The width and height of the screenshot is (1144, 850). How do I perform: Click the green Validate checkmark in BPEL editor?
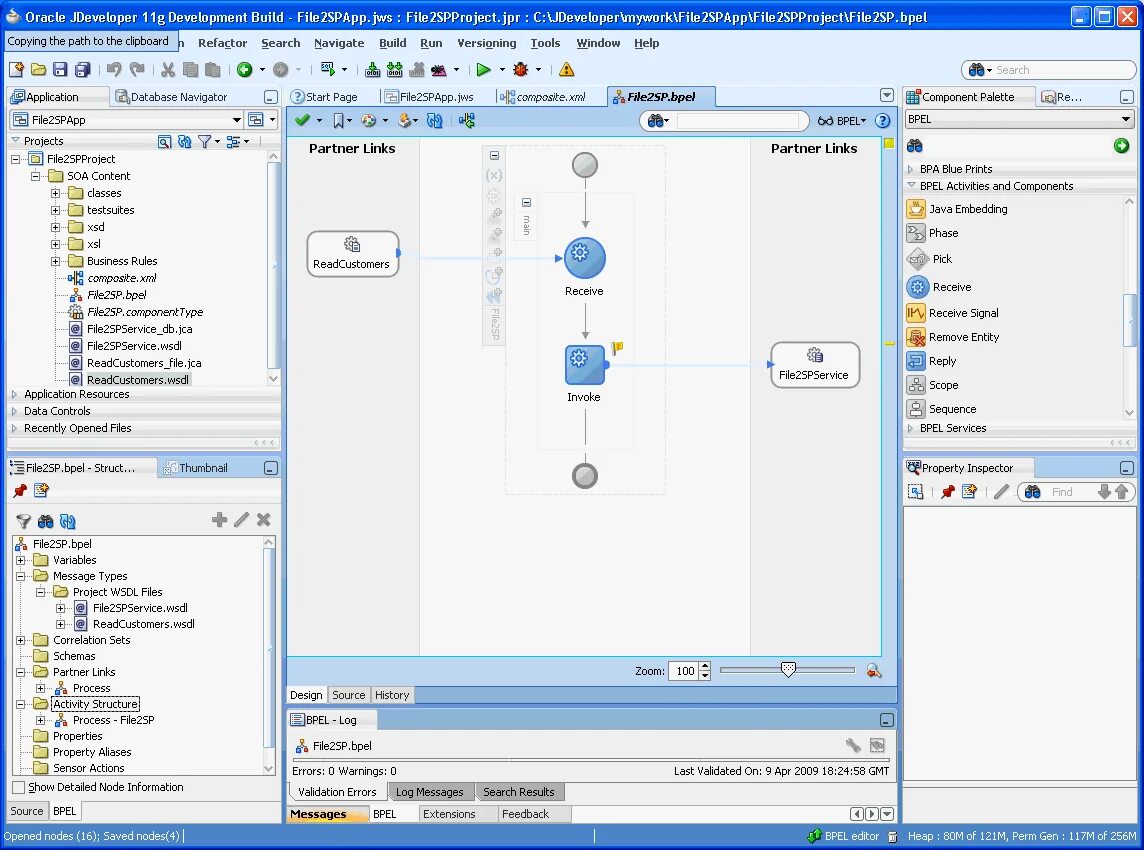302,120
